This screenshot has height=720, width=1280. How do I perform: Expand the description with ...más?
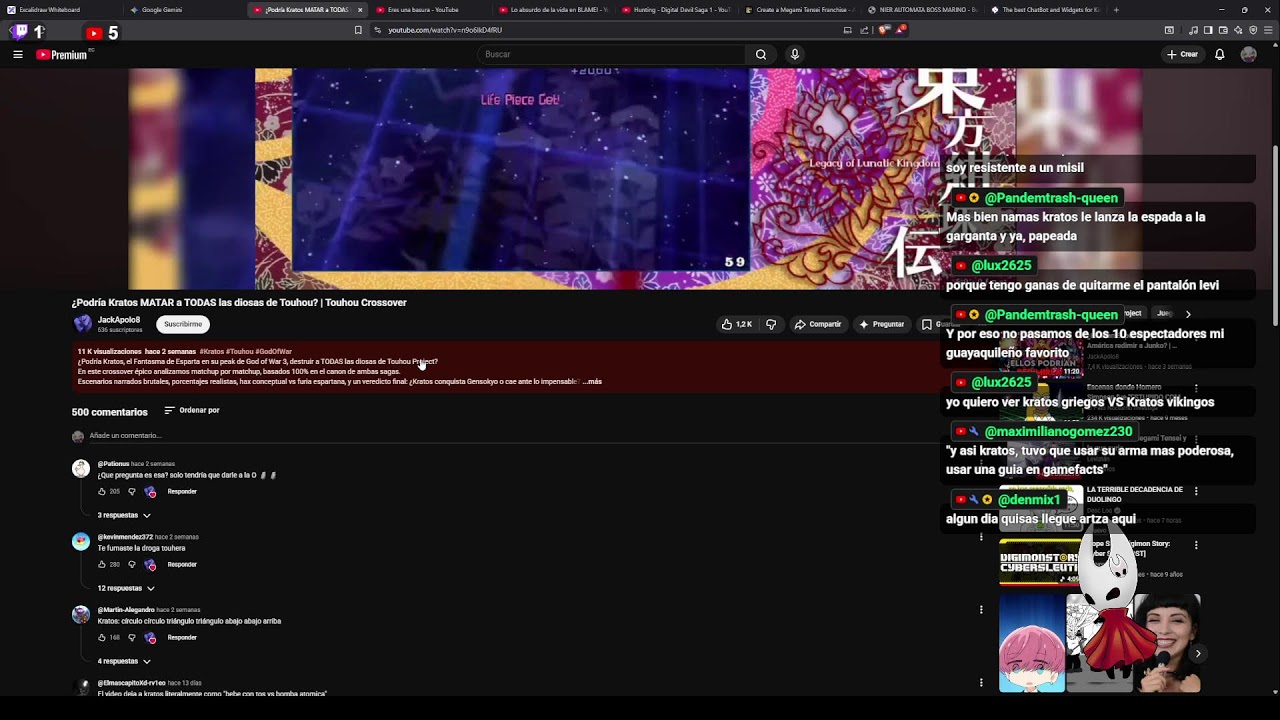tap(592, 382)
